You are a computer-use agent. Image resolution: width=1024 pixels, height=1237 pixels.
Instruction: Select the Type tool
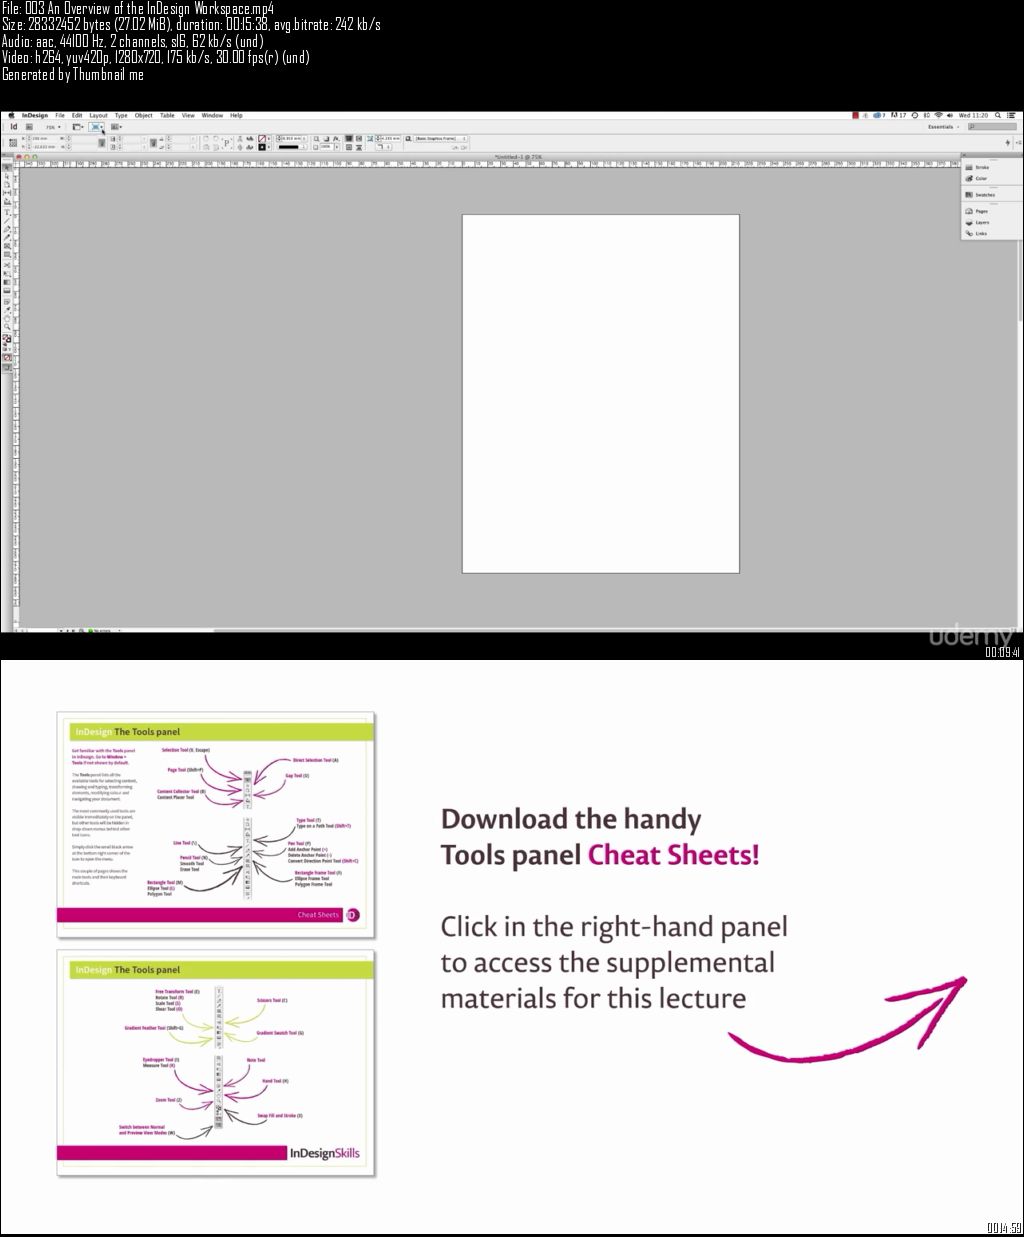pos(7,211)
